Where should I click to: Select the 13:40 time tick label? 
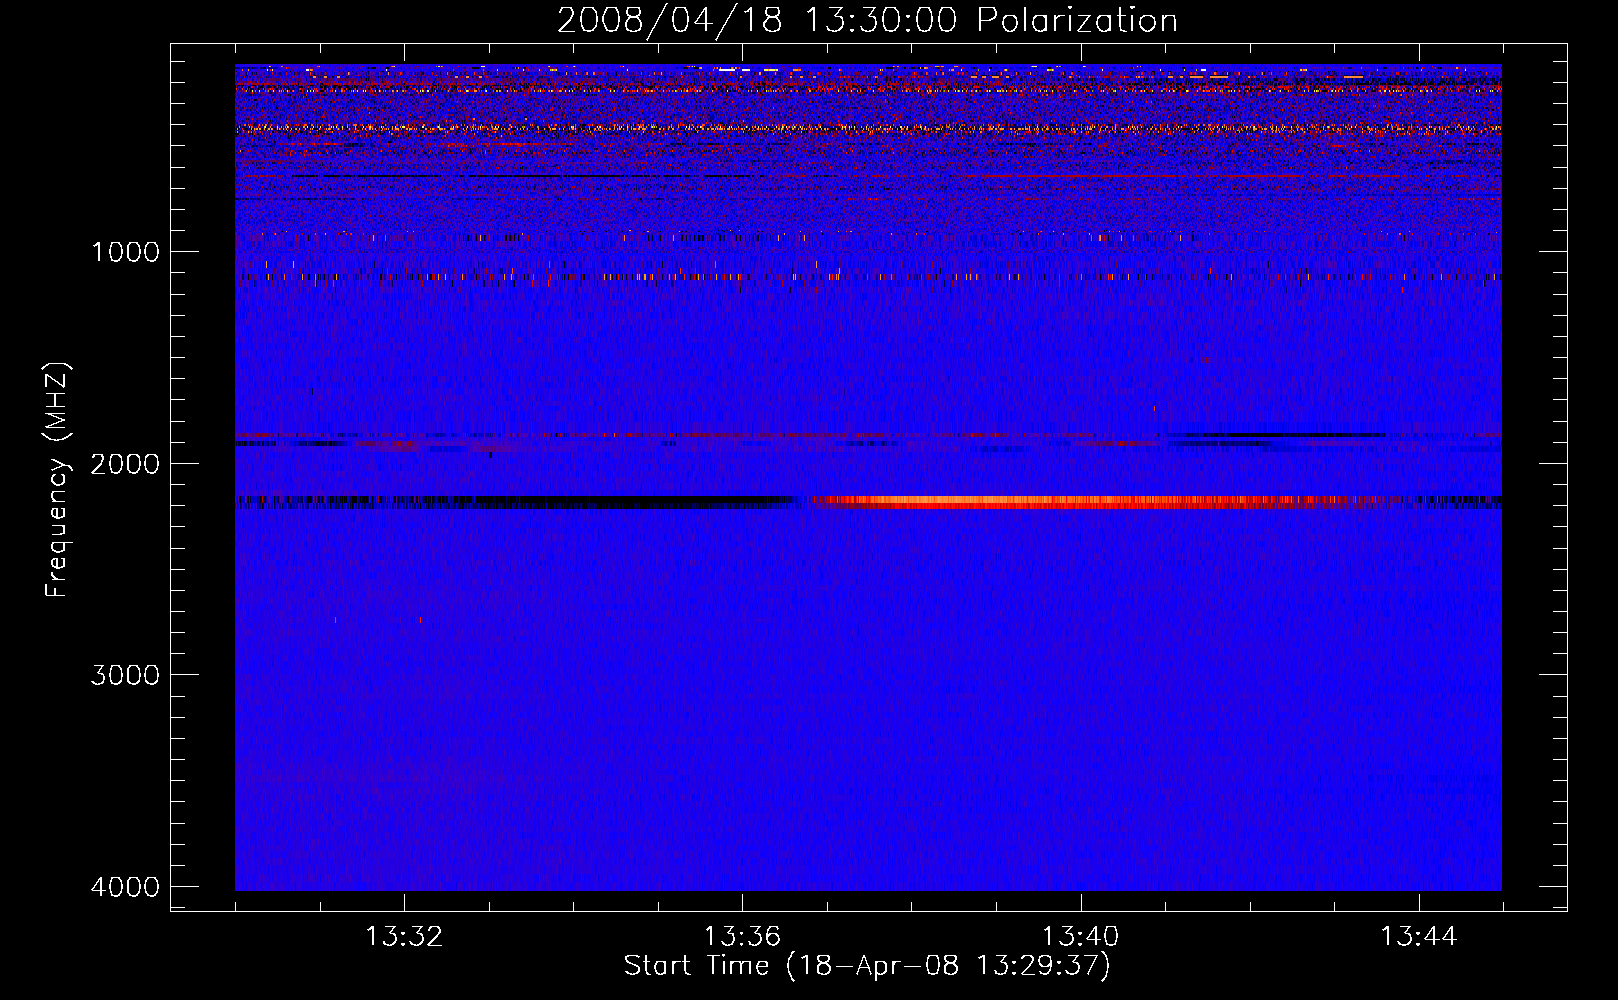pos(1080,937)
